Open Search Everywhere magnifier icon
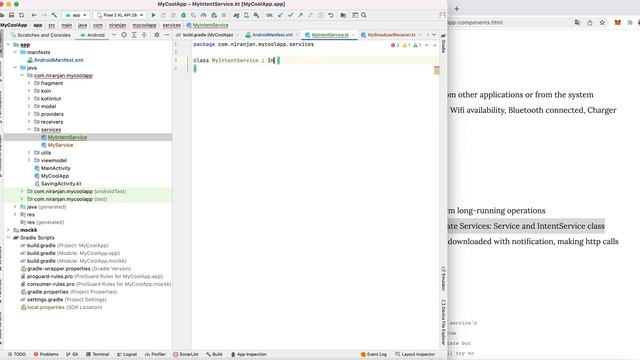640x360 pixels. (364, 15)
